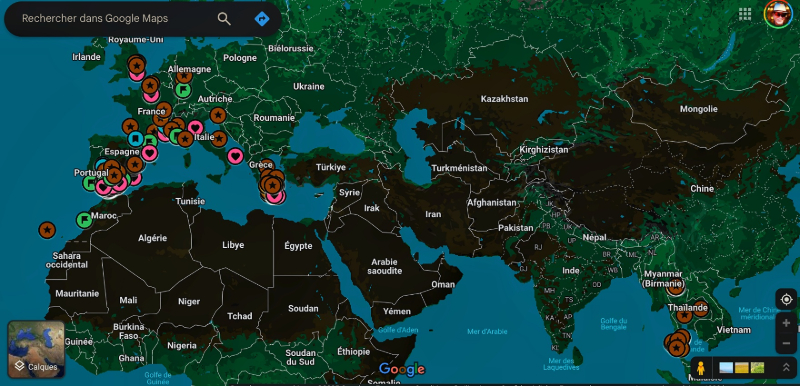
Task: Click the Éthiopie country label
Action: (x=354, y=352)
